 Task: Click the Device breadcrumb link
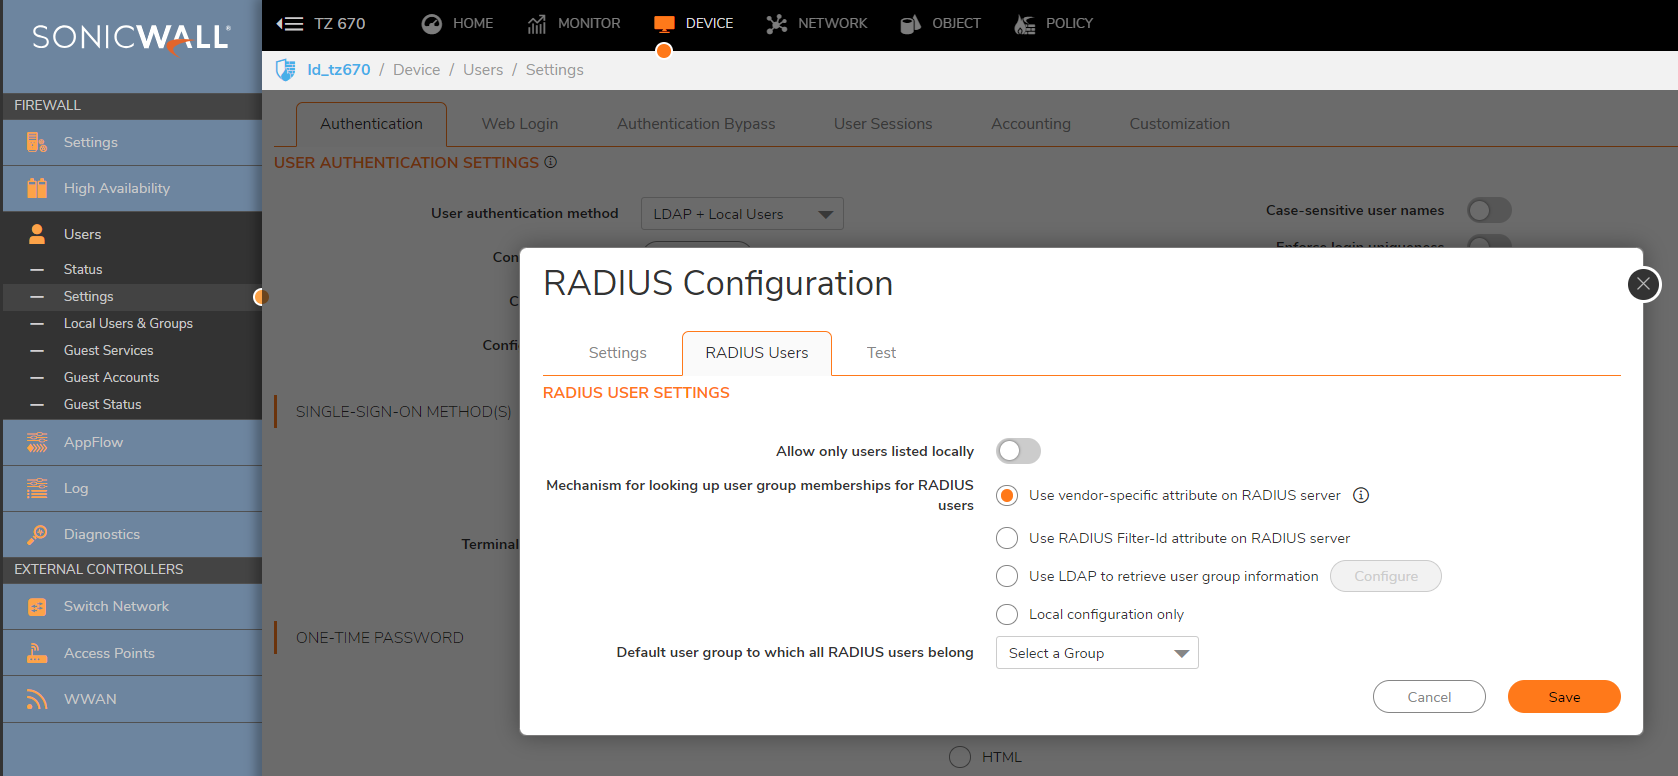tap(416, 70)
